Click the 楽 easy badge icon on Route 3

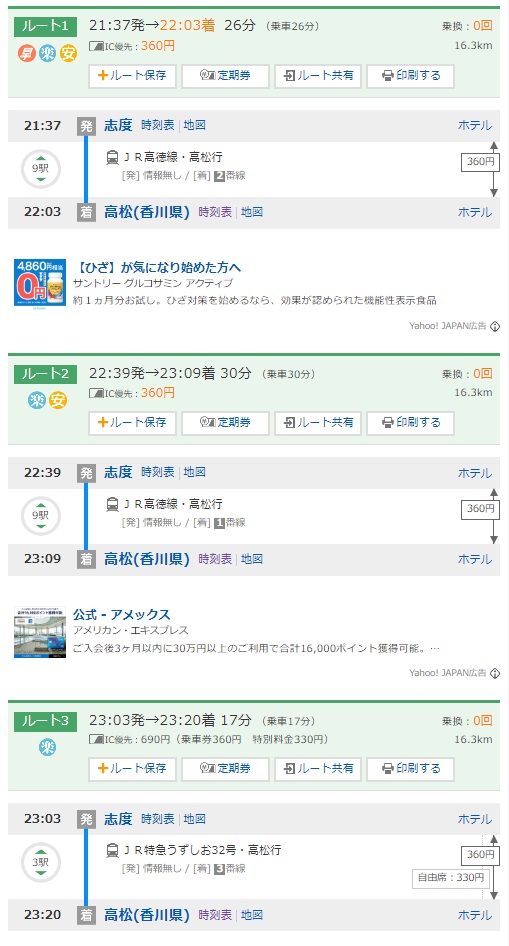[x=48, y=747]
